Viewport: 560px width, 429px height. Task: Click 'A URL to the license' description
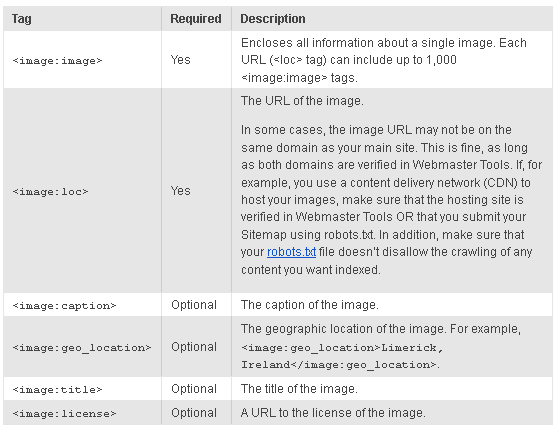(x=333, y=413)
